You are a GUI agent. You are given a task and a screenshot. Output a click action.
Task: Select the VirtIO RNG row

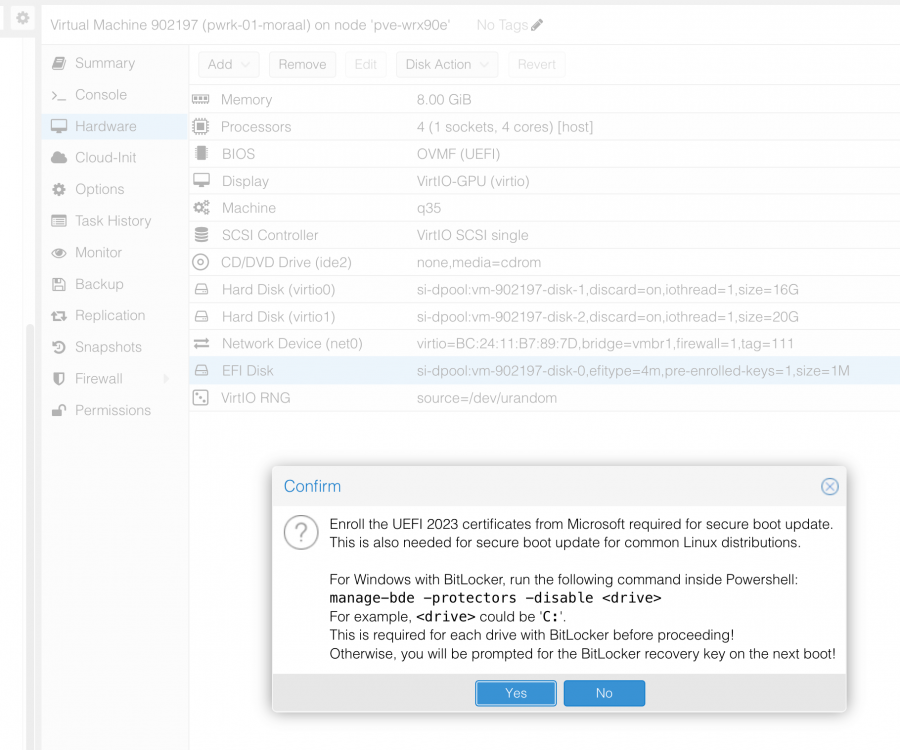point(544,398)
